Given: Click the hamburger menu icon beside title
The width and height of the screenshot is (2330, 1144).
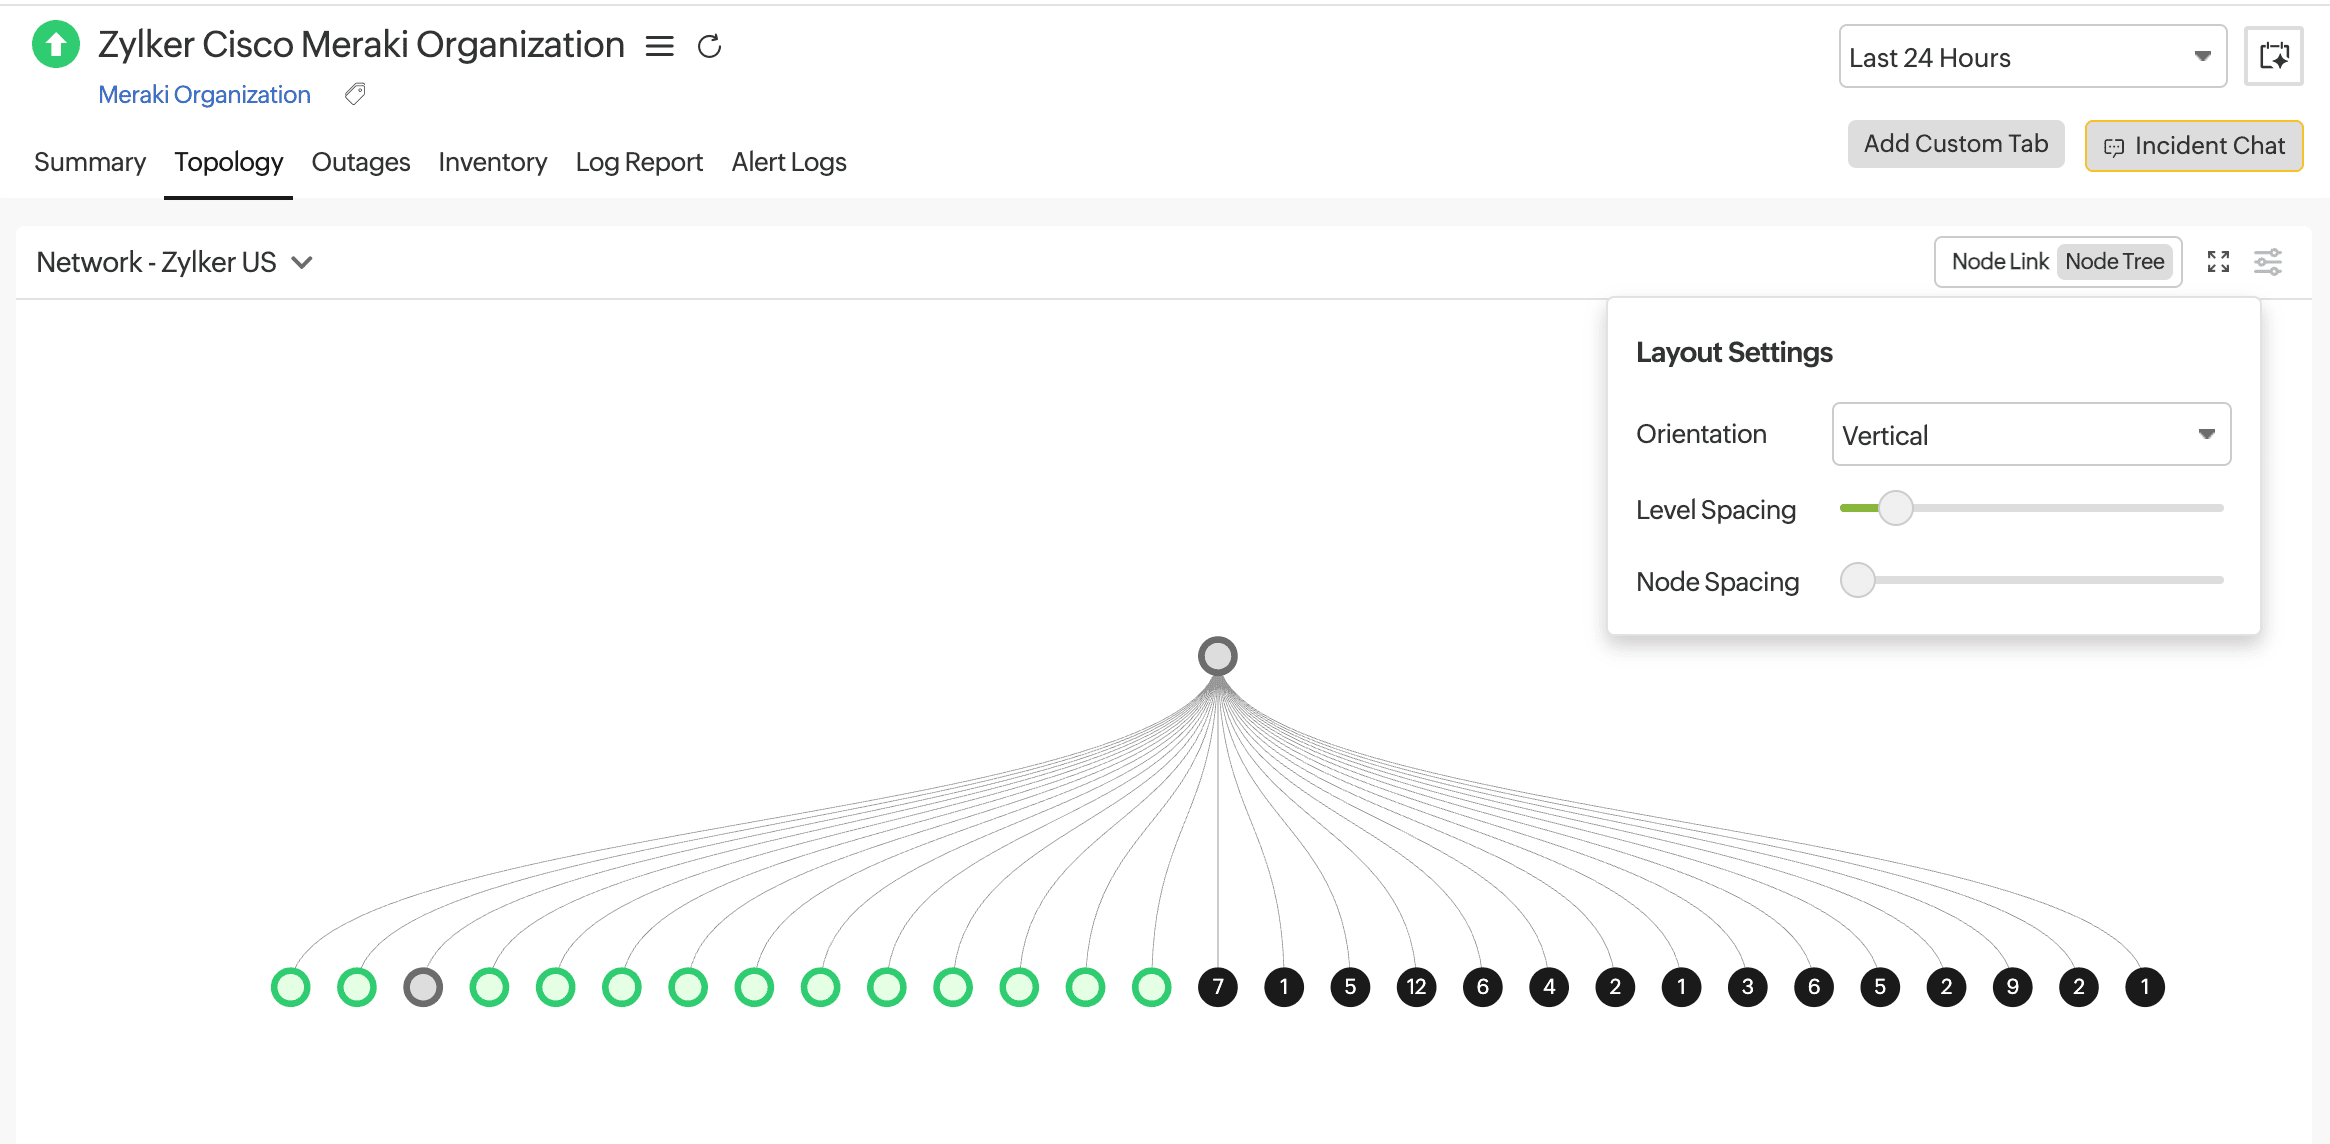Looking at the screenshot, I should click(659, 46).
